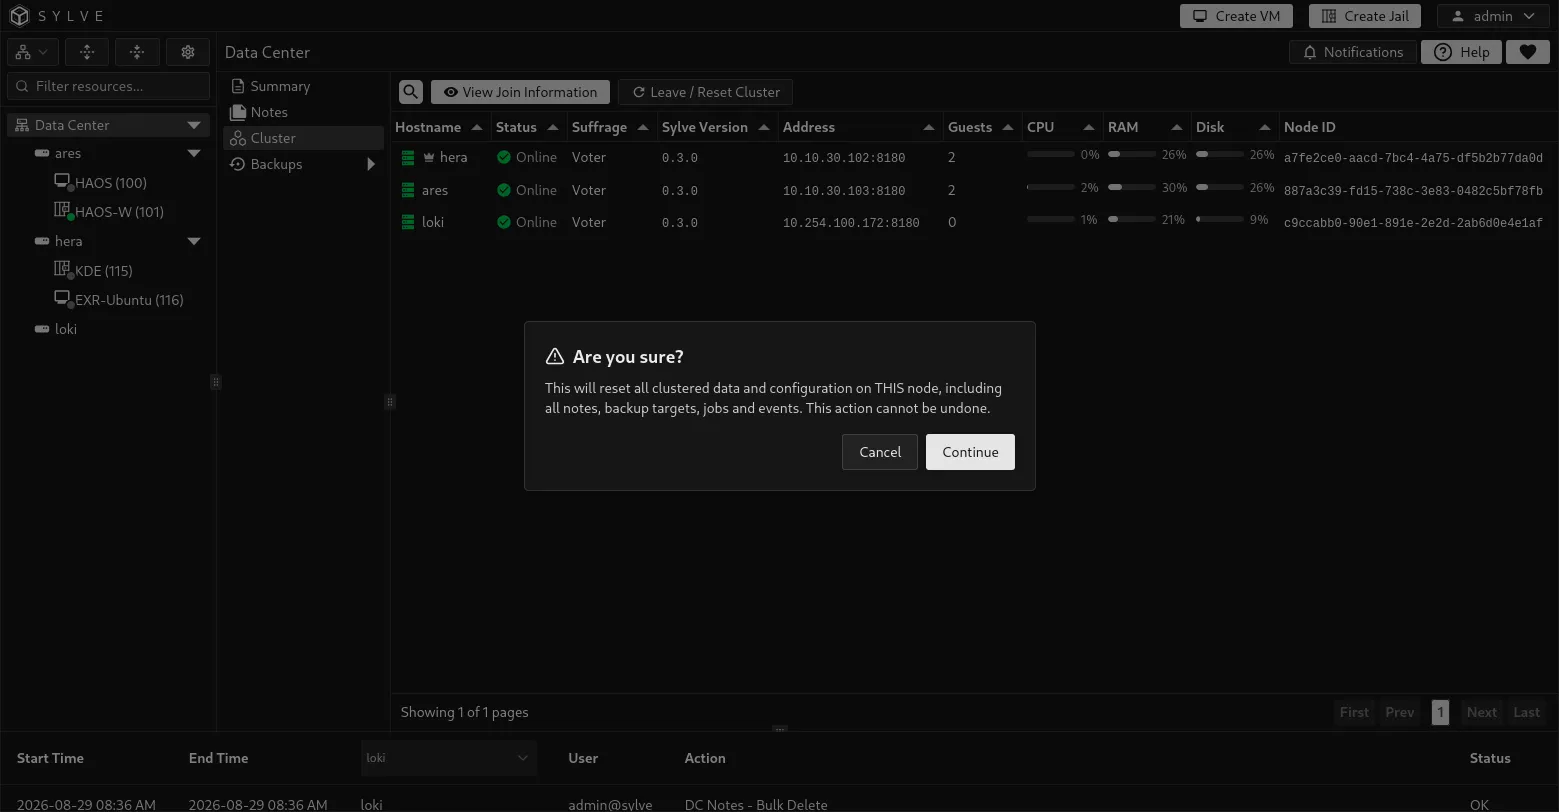
Task: Click the hera row server icon
Action: [408, 157]
